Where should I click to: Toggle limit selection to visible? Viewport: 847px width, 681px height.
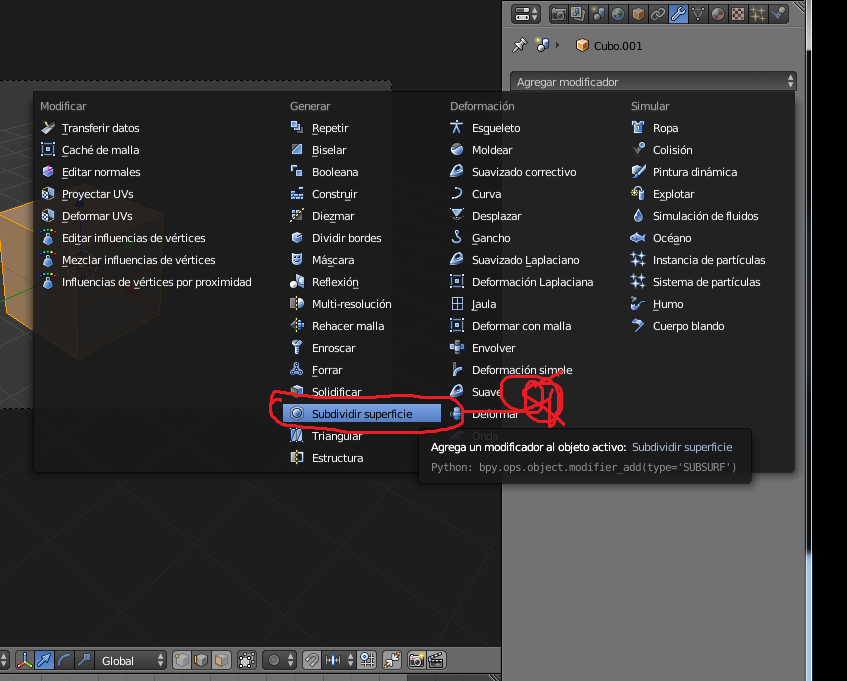[x=247, y=660]
